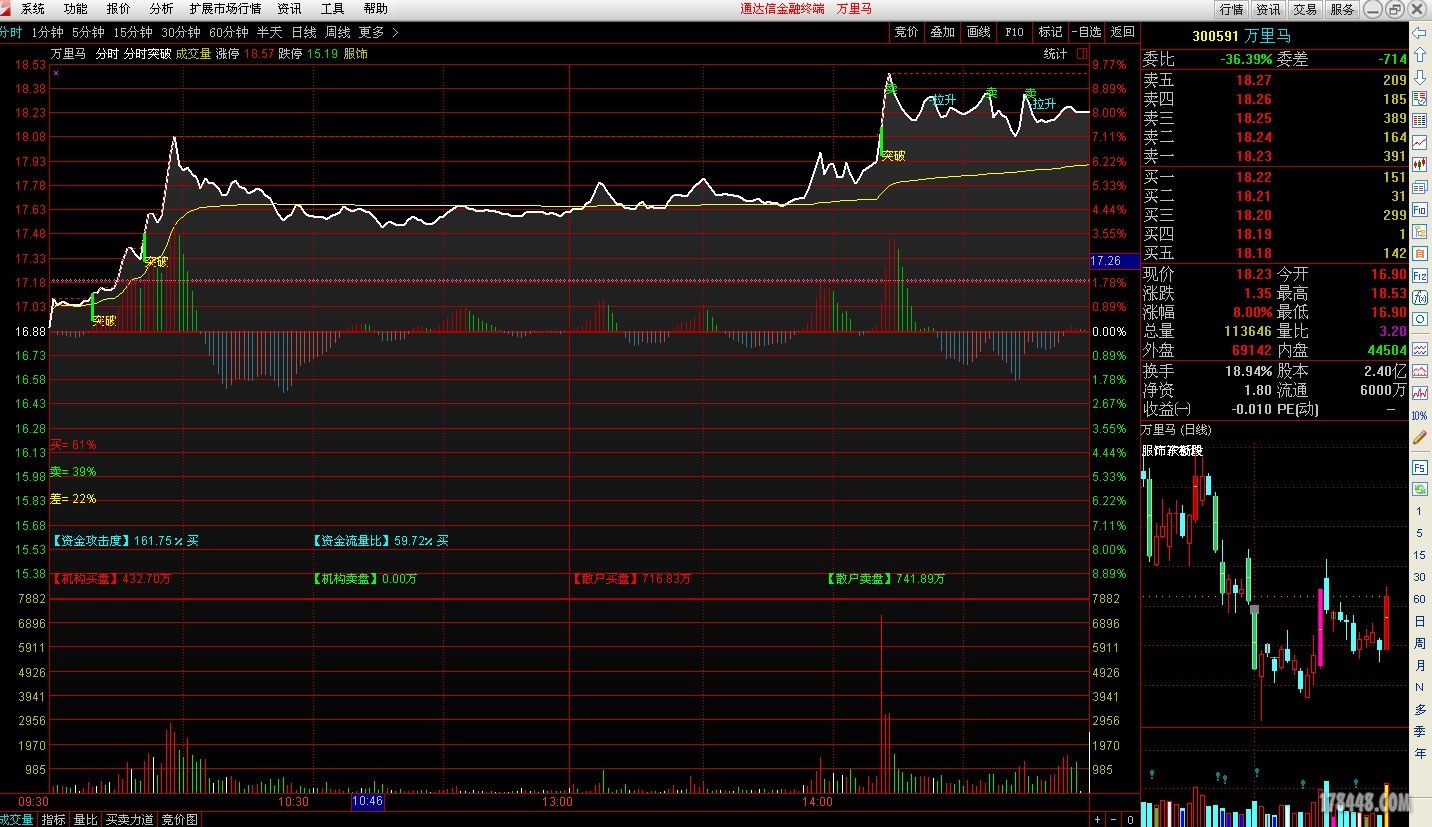This screenshot has height=827, width=1432.
Task: Select the pencil drawing tool icon
Action: (1419, 438)
